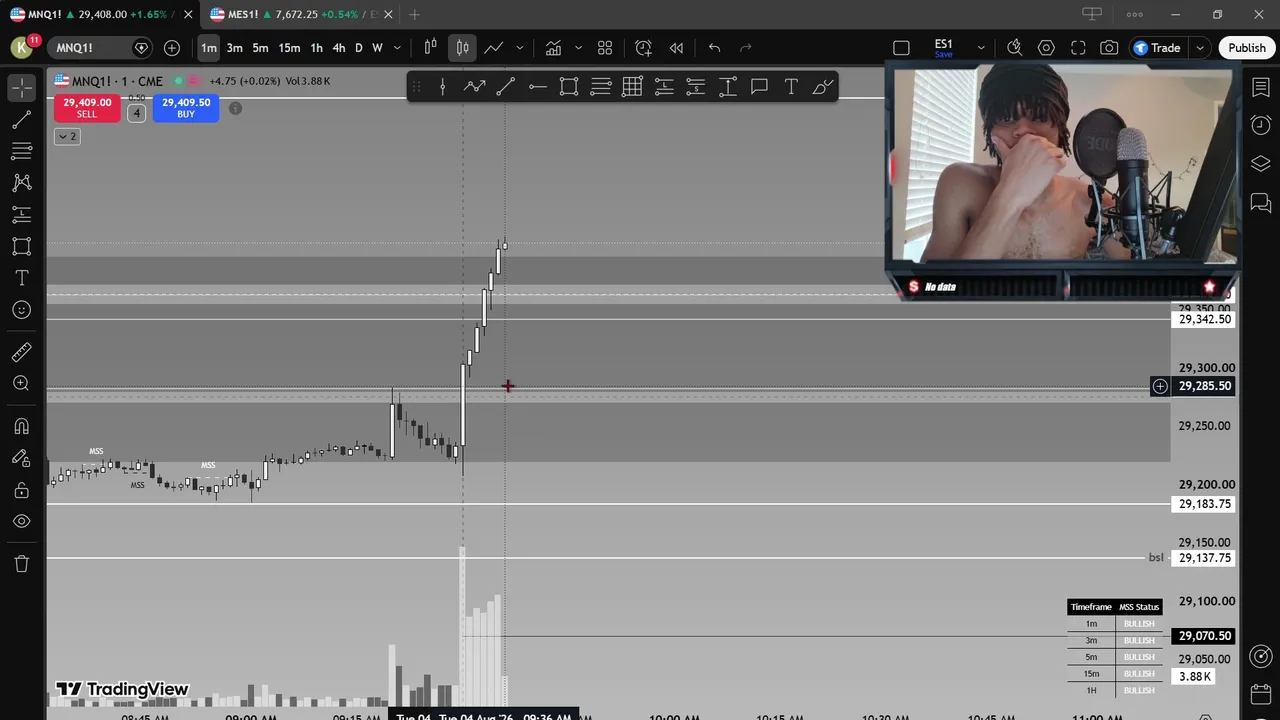Open the geometric shapes tool in left sidebar

click(x=21, y=246)
